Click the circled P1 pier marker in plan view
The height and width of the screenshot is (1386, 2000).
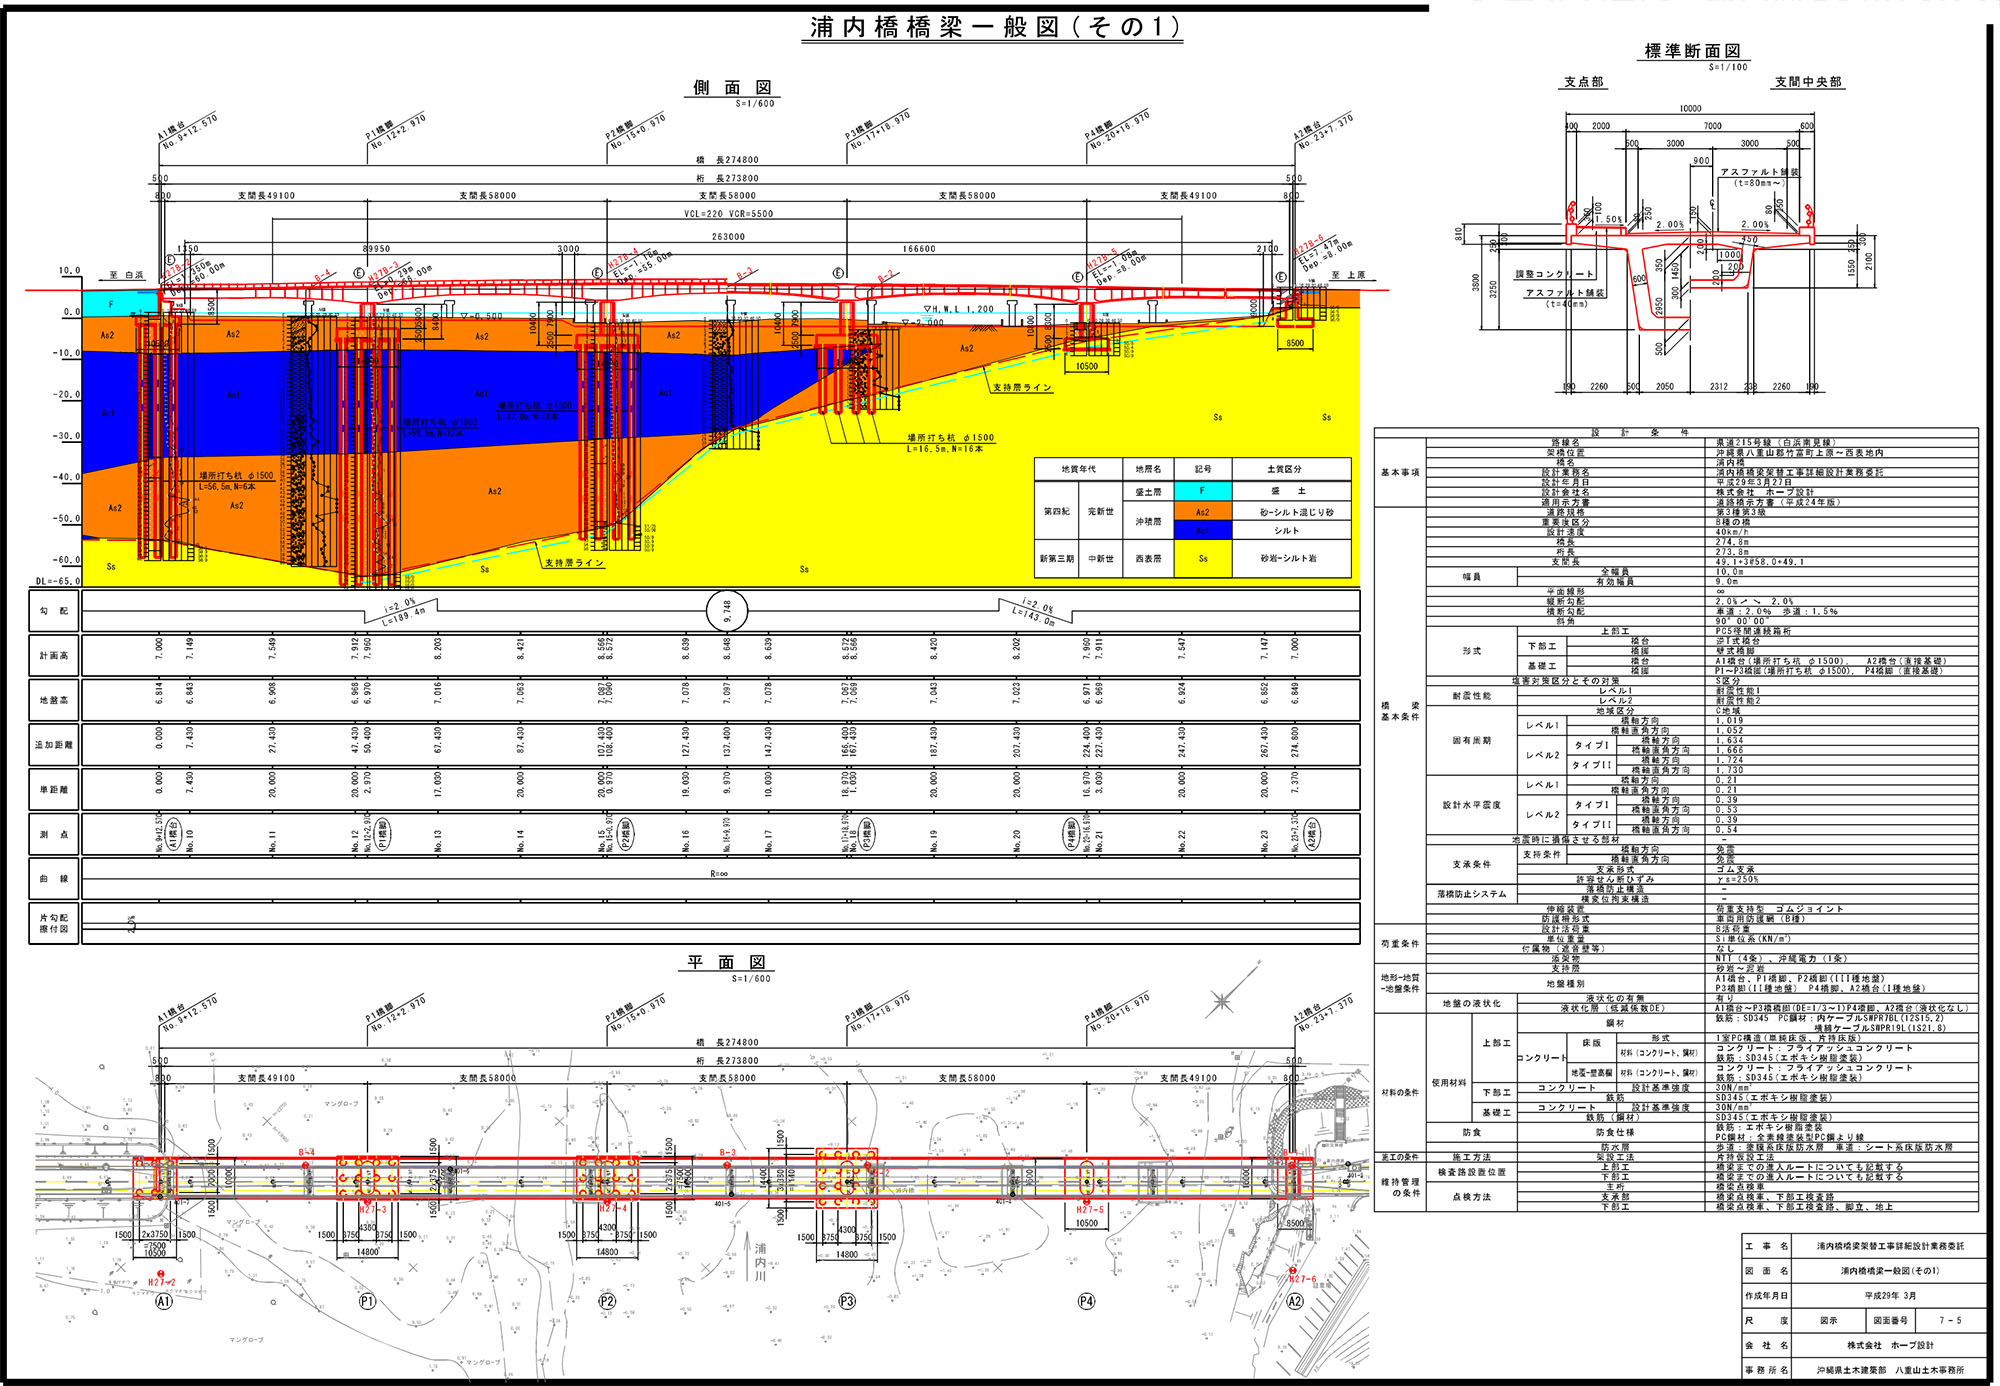pos(367,1301)
